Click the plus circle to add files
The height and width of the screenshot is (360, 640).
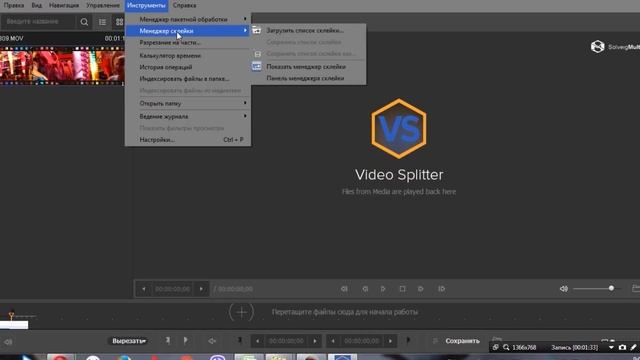click(241, 313)
